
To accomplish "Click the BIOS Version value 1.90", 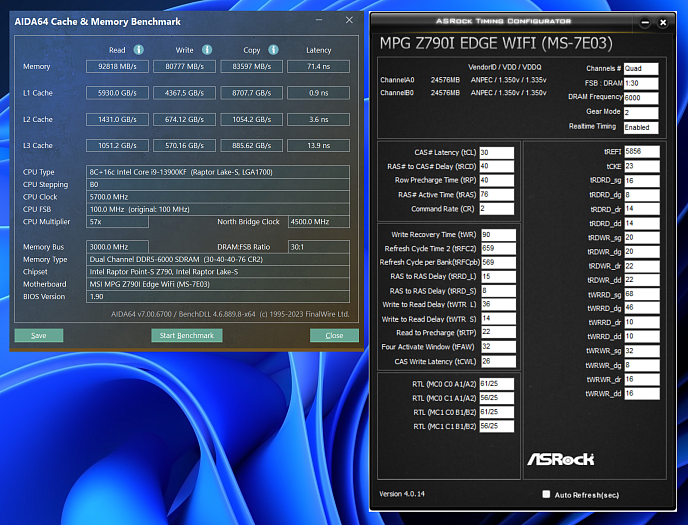I will [218, 296].
